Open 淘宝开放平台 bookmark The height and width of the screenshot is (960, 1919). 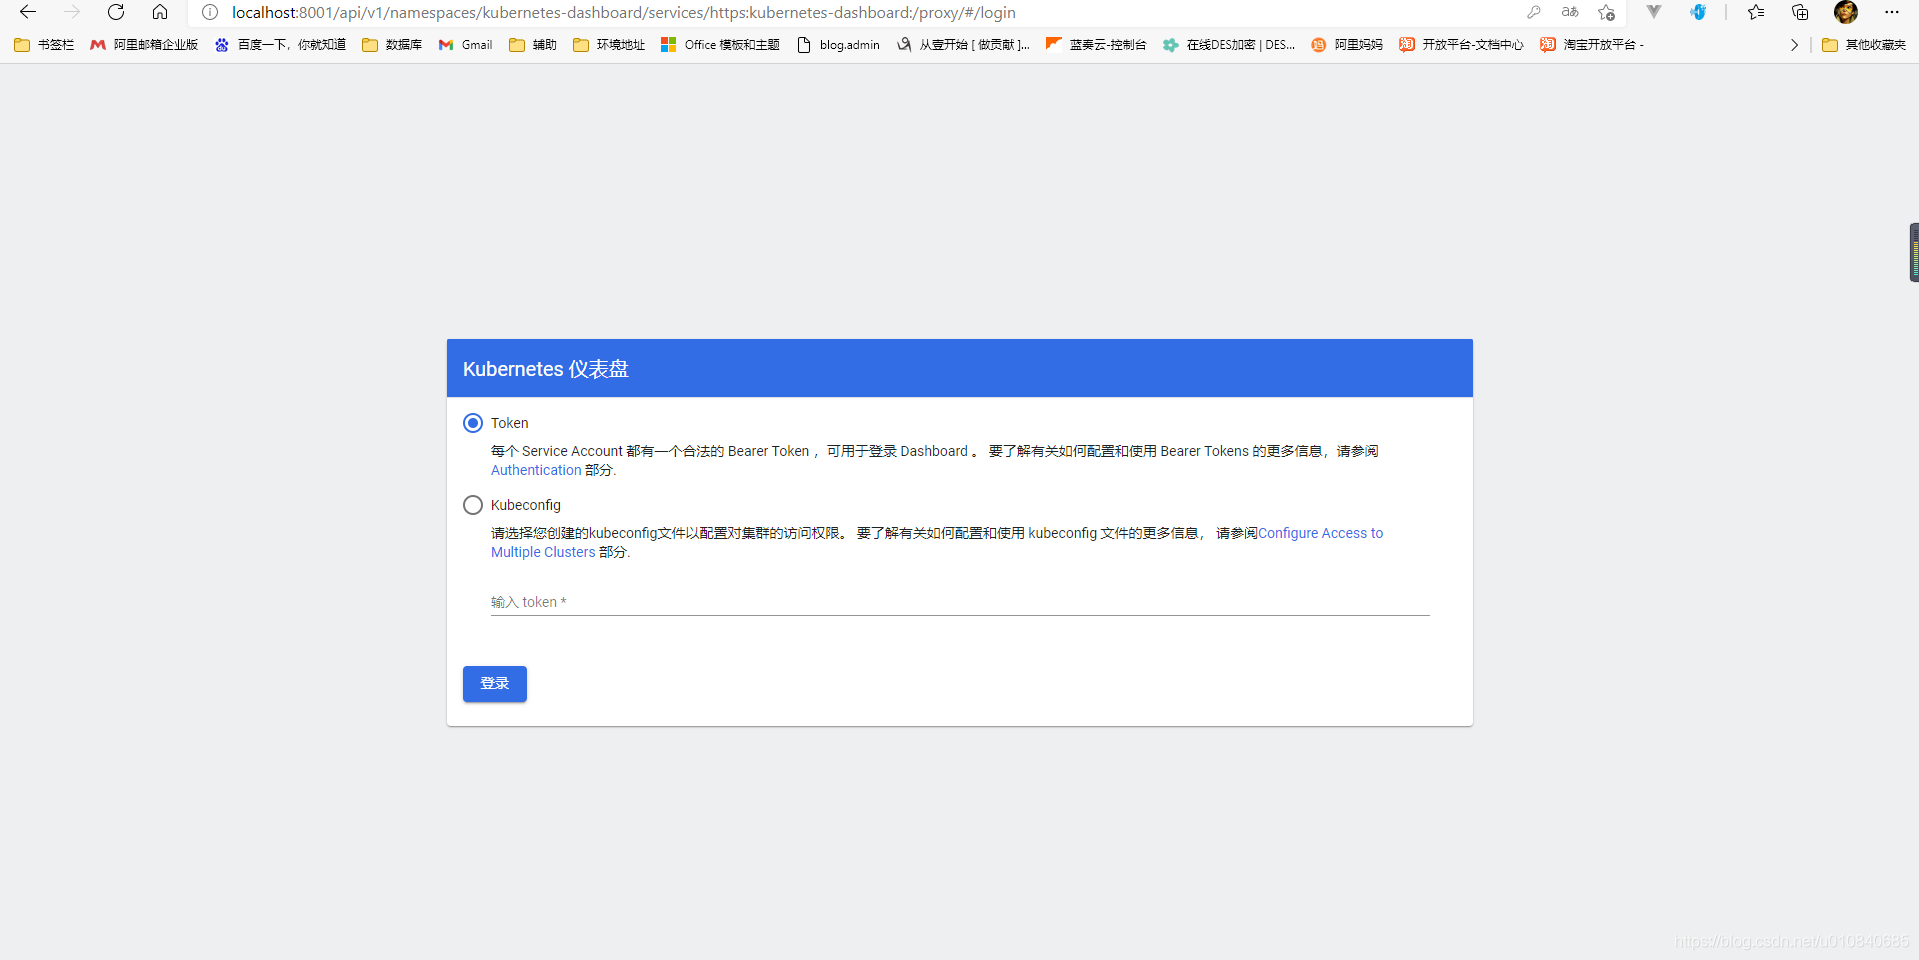1592,44
